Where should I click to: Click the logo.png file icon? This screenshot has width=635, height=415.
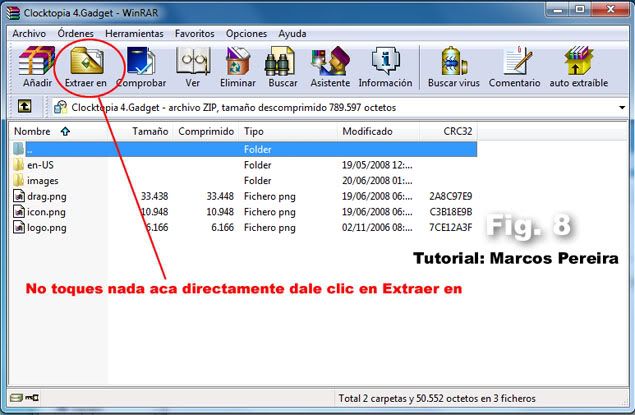(x=19, y=227)
